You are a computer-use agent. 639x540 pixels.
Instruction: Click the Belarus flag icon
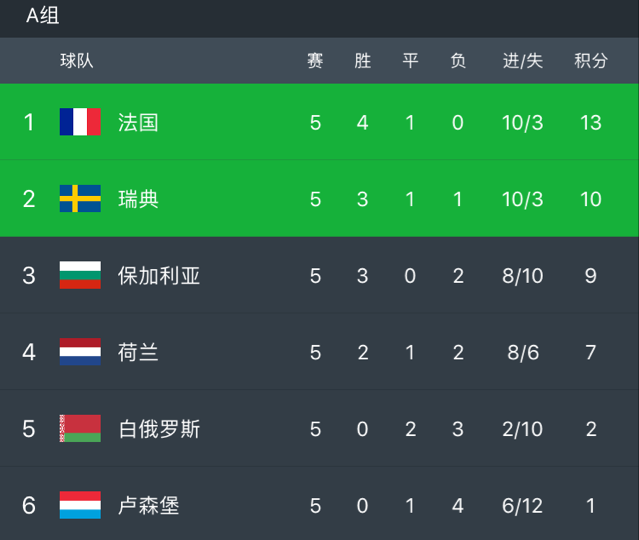(x=80, y=428)
